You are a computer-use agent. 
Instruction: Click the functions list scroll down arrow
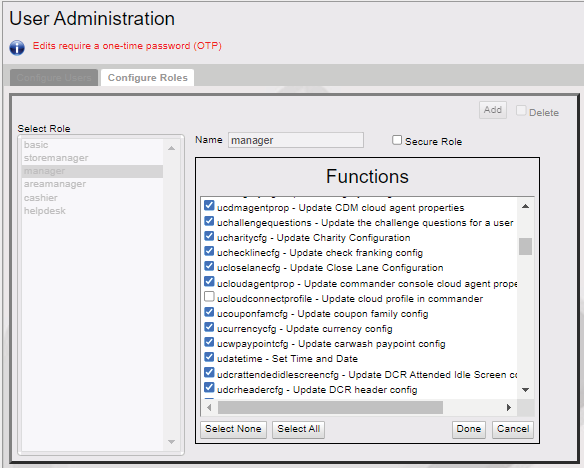(x=526, y=390)
